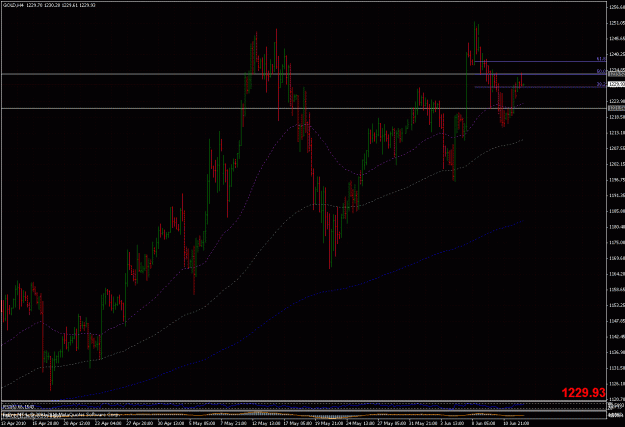Click the '2 Jun 13:00' time axis label
Viewport: 625px width, 427px height.
pyautogui.click(x=453, y=423)
